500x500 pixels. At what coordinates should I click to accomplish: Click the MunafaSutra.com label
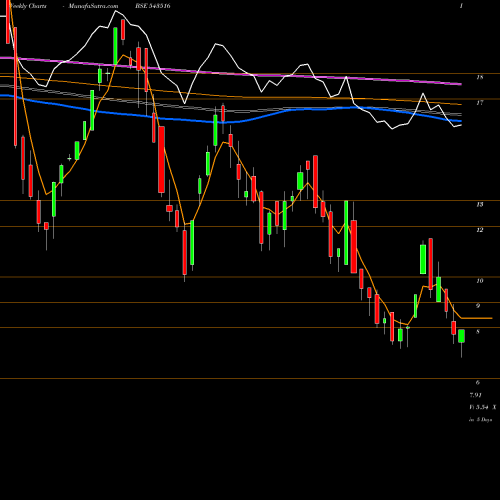[93, 6]
